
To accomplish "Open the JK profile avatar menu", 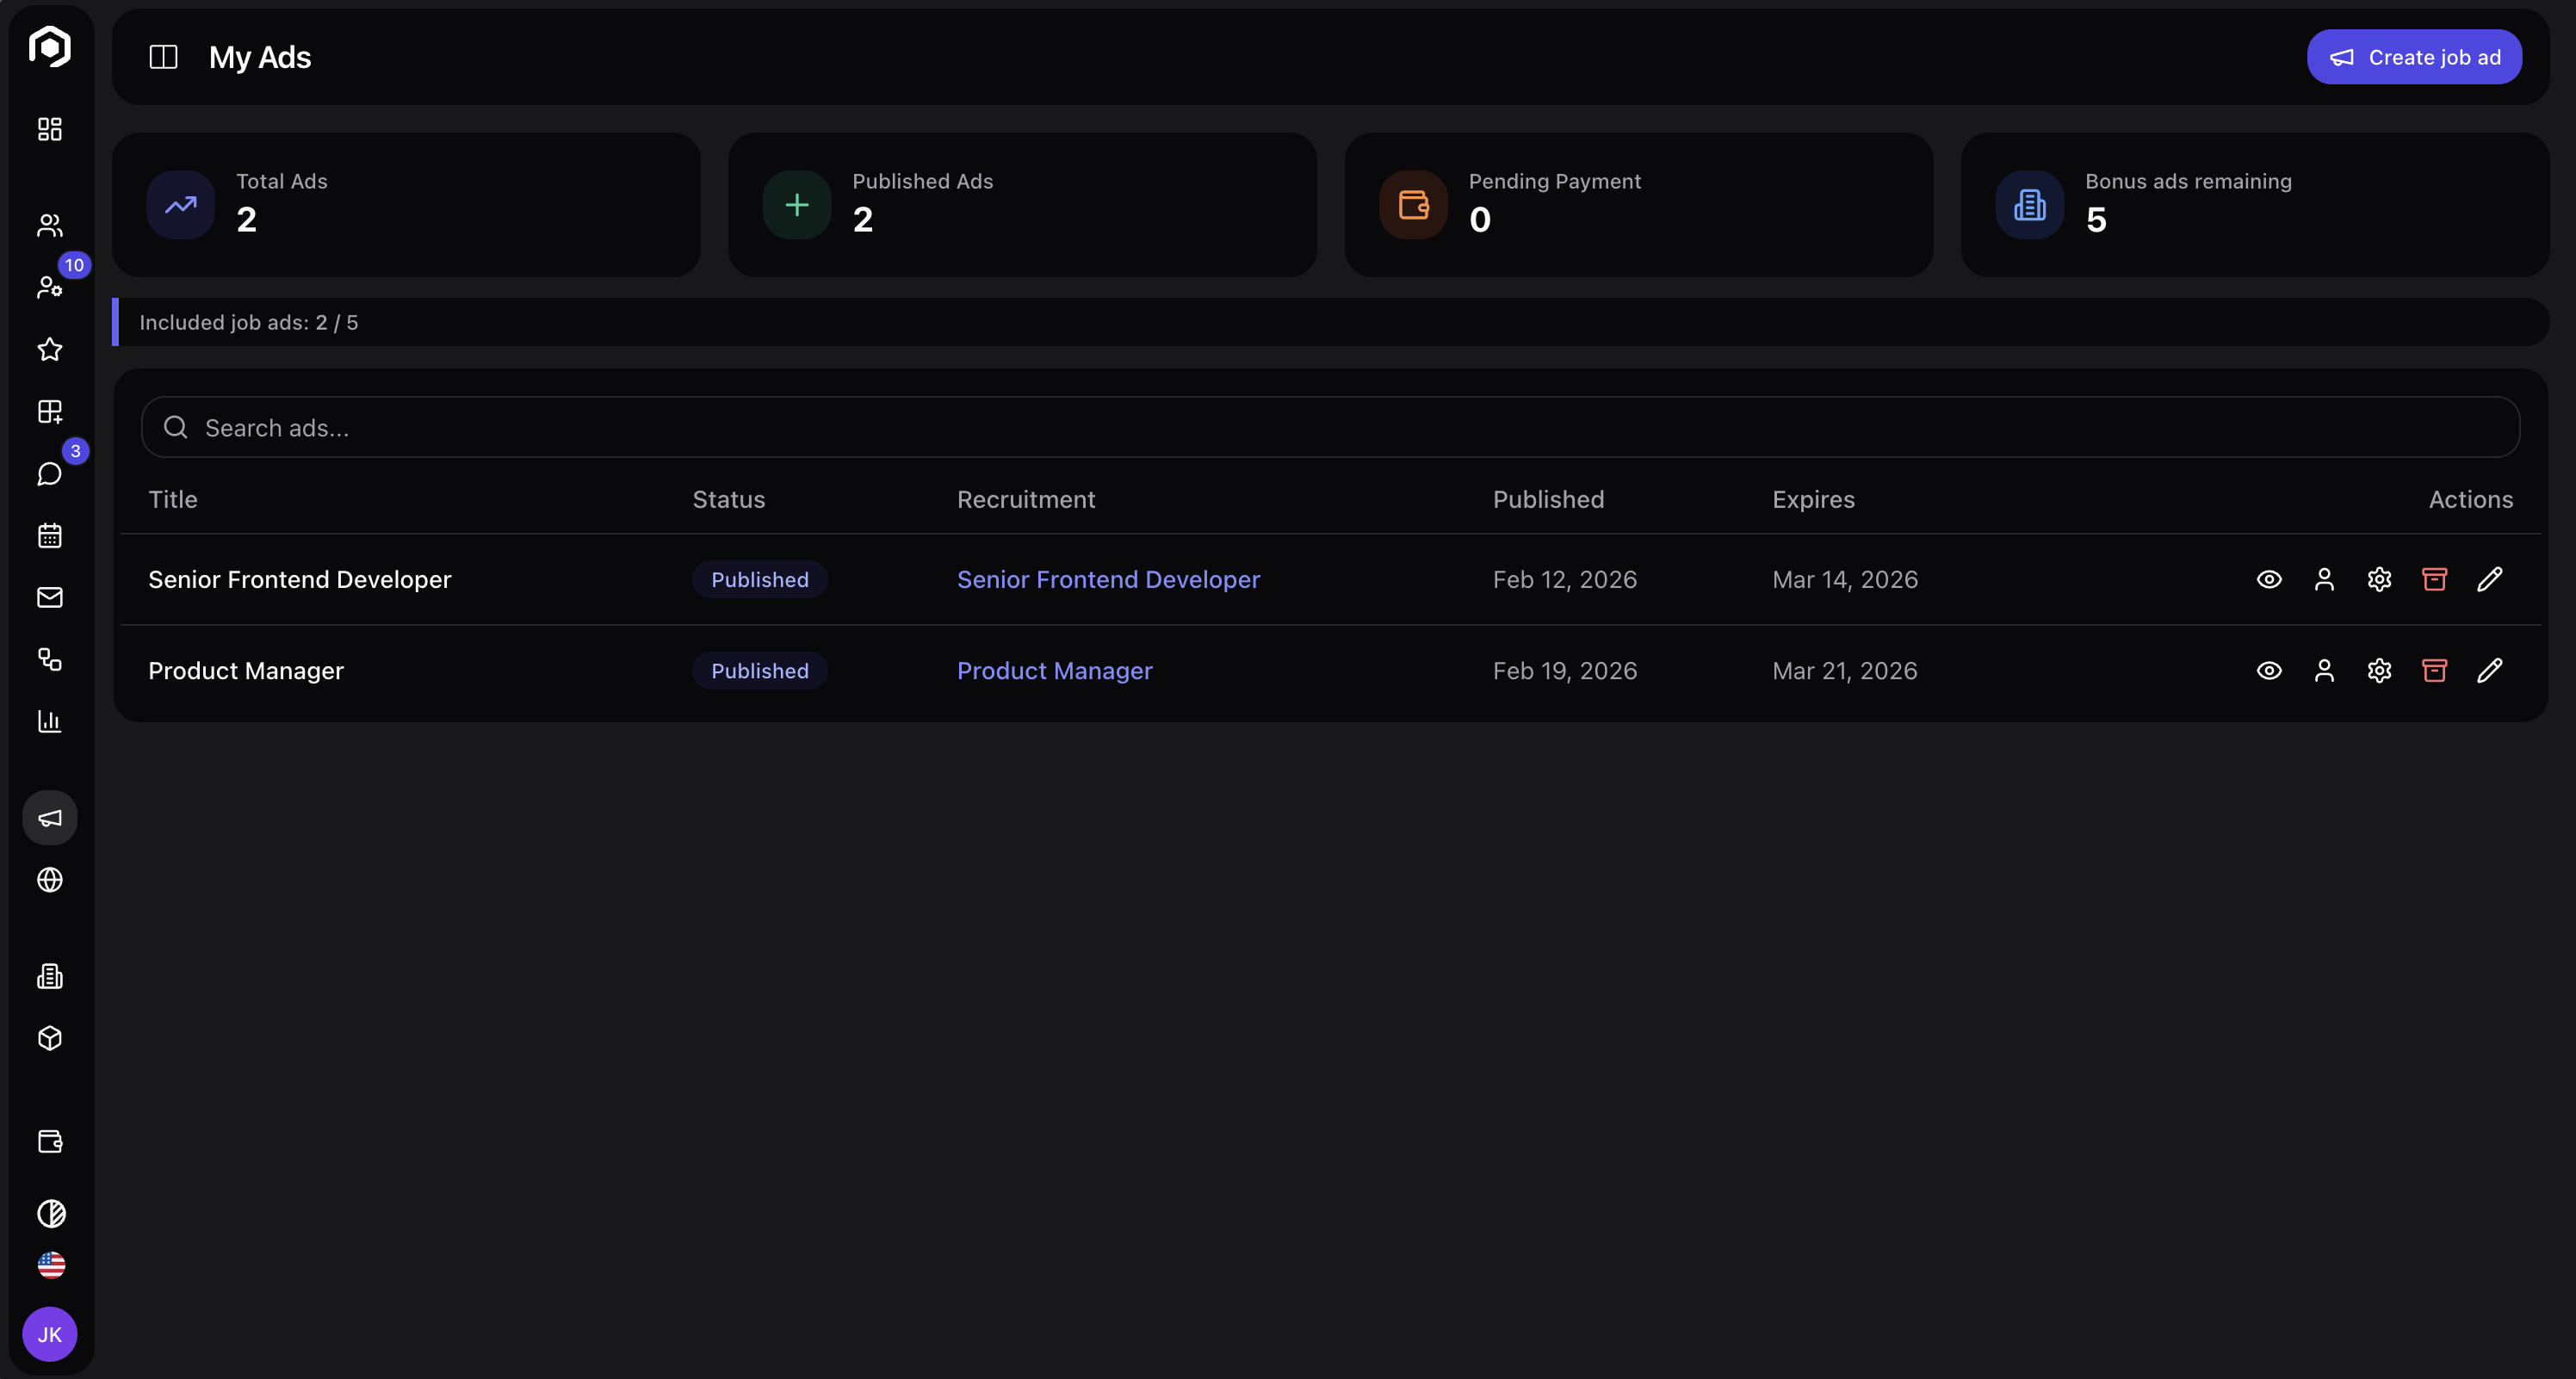I will 49,1333.
